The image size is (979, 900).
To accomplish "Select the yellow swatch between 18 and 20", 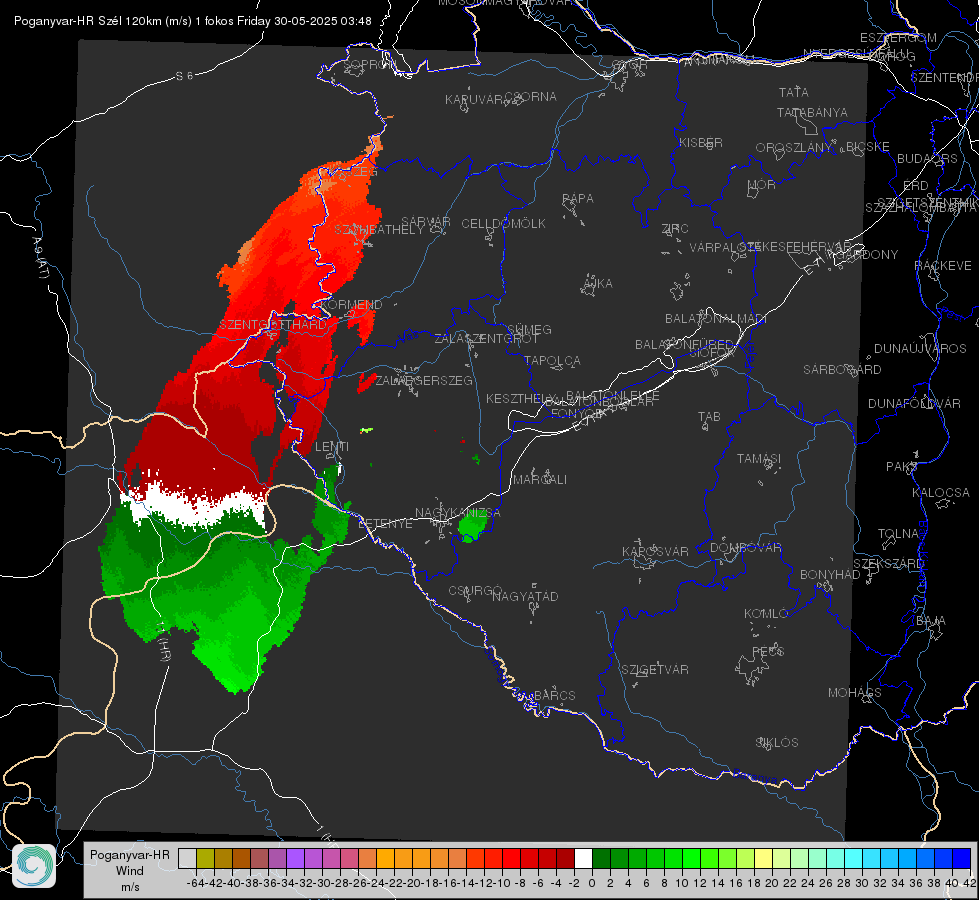I will (x=764, y=858).
